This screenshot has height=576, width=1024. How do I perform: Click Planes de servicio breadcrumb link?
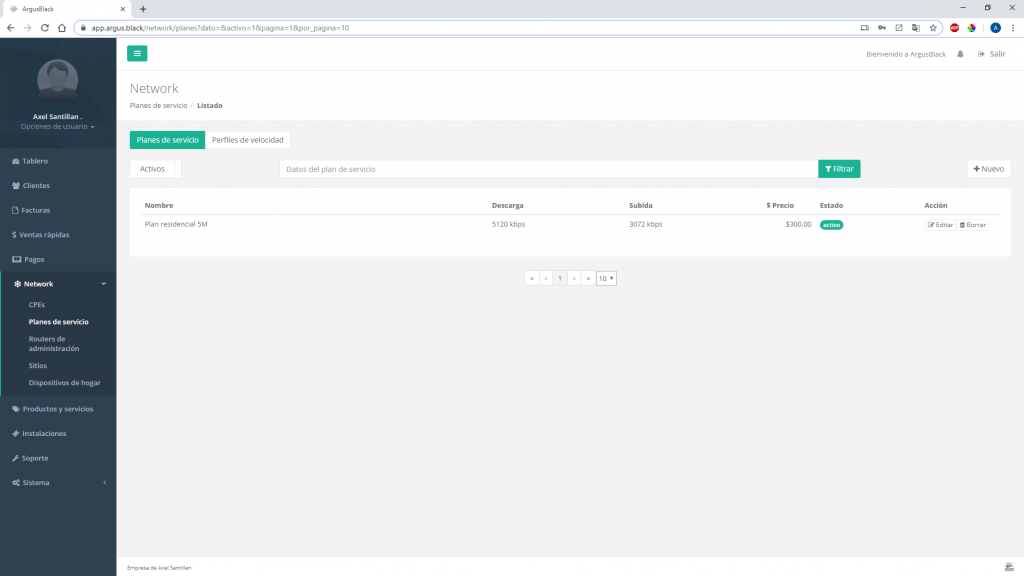pos(158,105)
